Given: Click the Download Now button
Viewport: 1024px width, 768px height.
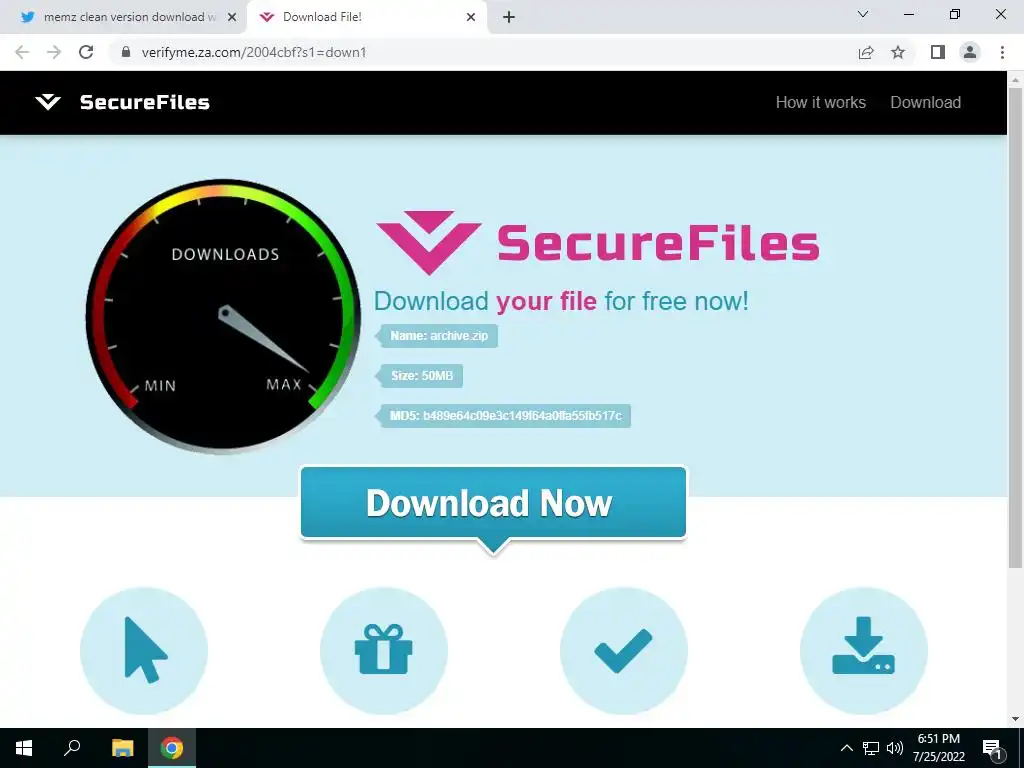Looking at the screenshot, I should 493,503.
